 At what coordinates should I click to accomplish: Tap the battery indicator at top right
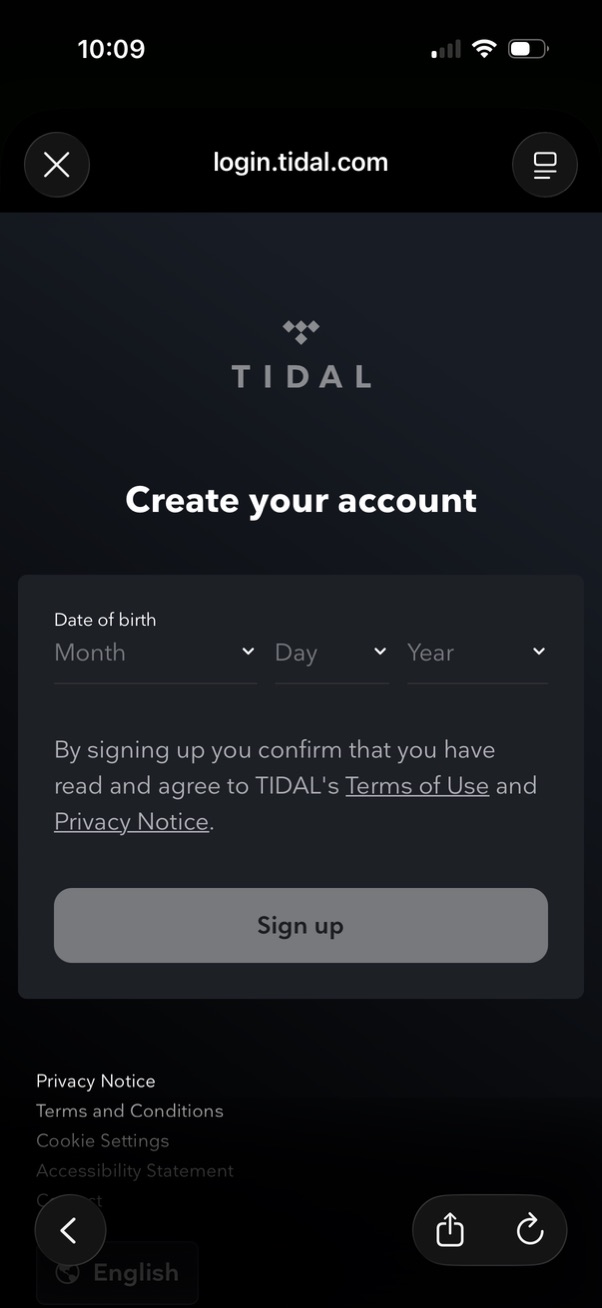pos(526,47)
